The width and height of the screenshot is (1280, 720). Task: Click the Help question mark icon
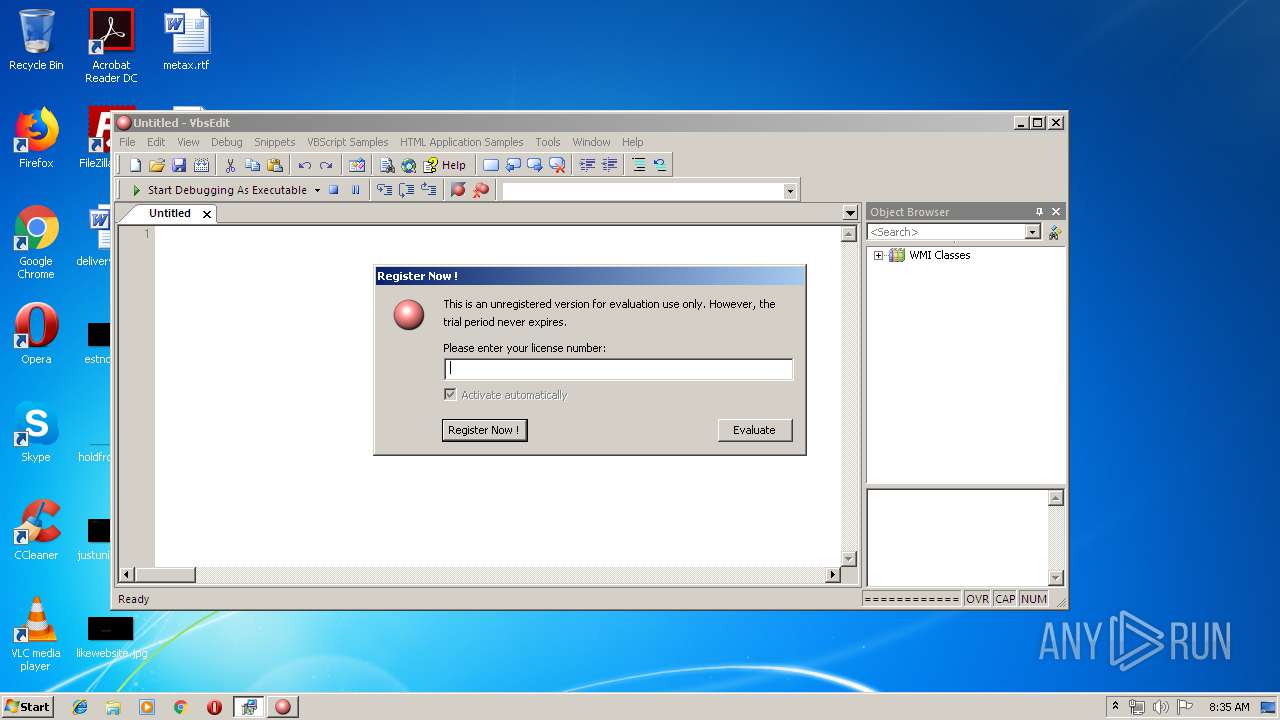pos(431,165)
